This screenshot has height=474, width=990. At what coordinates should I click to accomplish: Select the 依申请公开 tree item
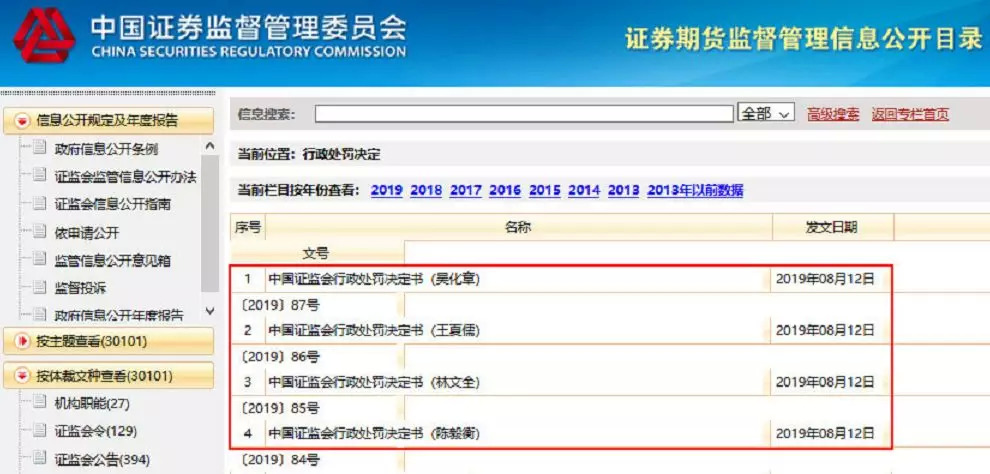tap(86, 233)
